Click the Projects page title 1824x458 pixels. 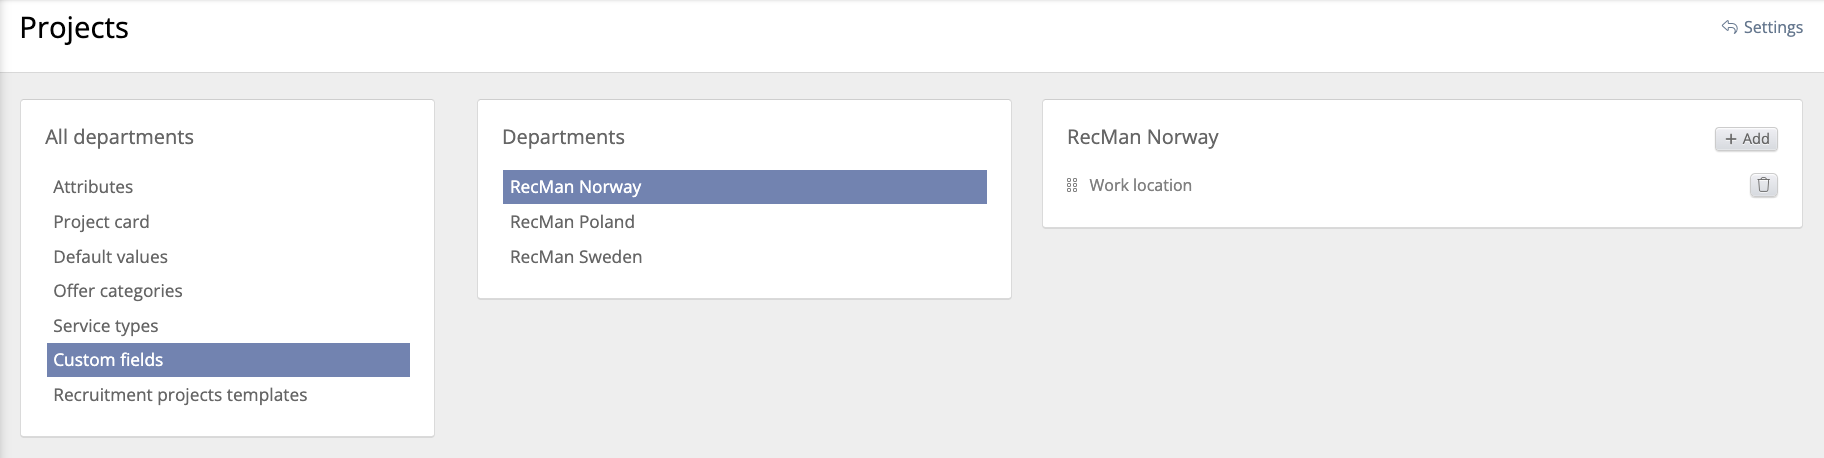pyautogui.click(x=74, y=28)
